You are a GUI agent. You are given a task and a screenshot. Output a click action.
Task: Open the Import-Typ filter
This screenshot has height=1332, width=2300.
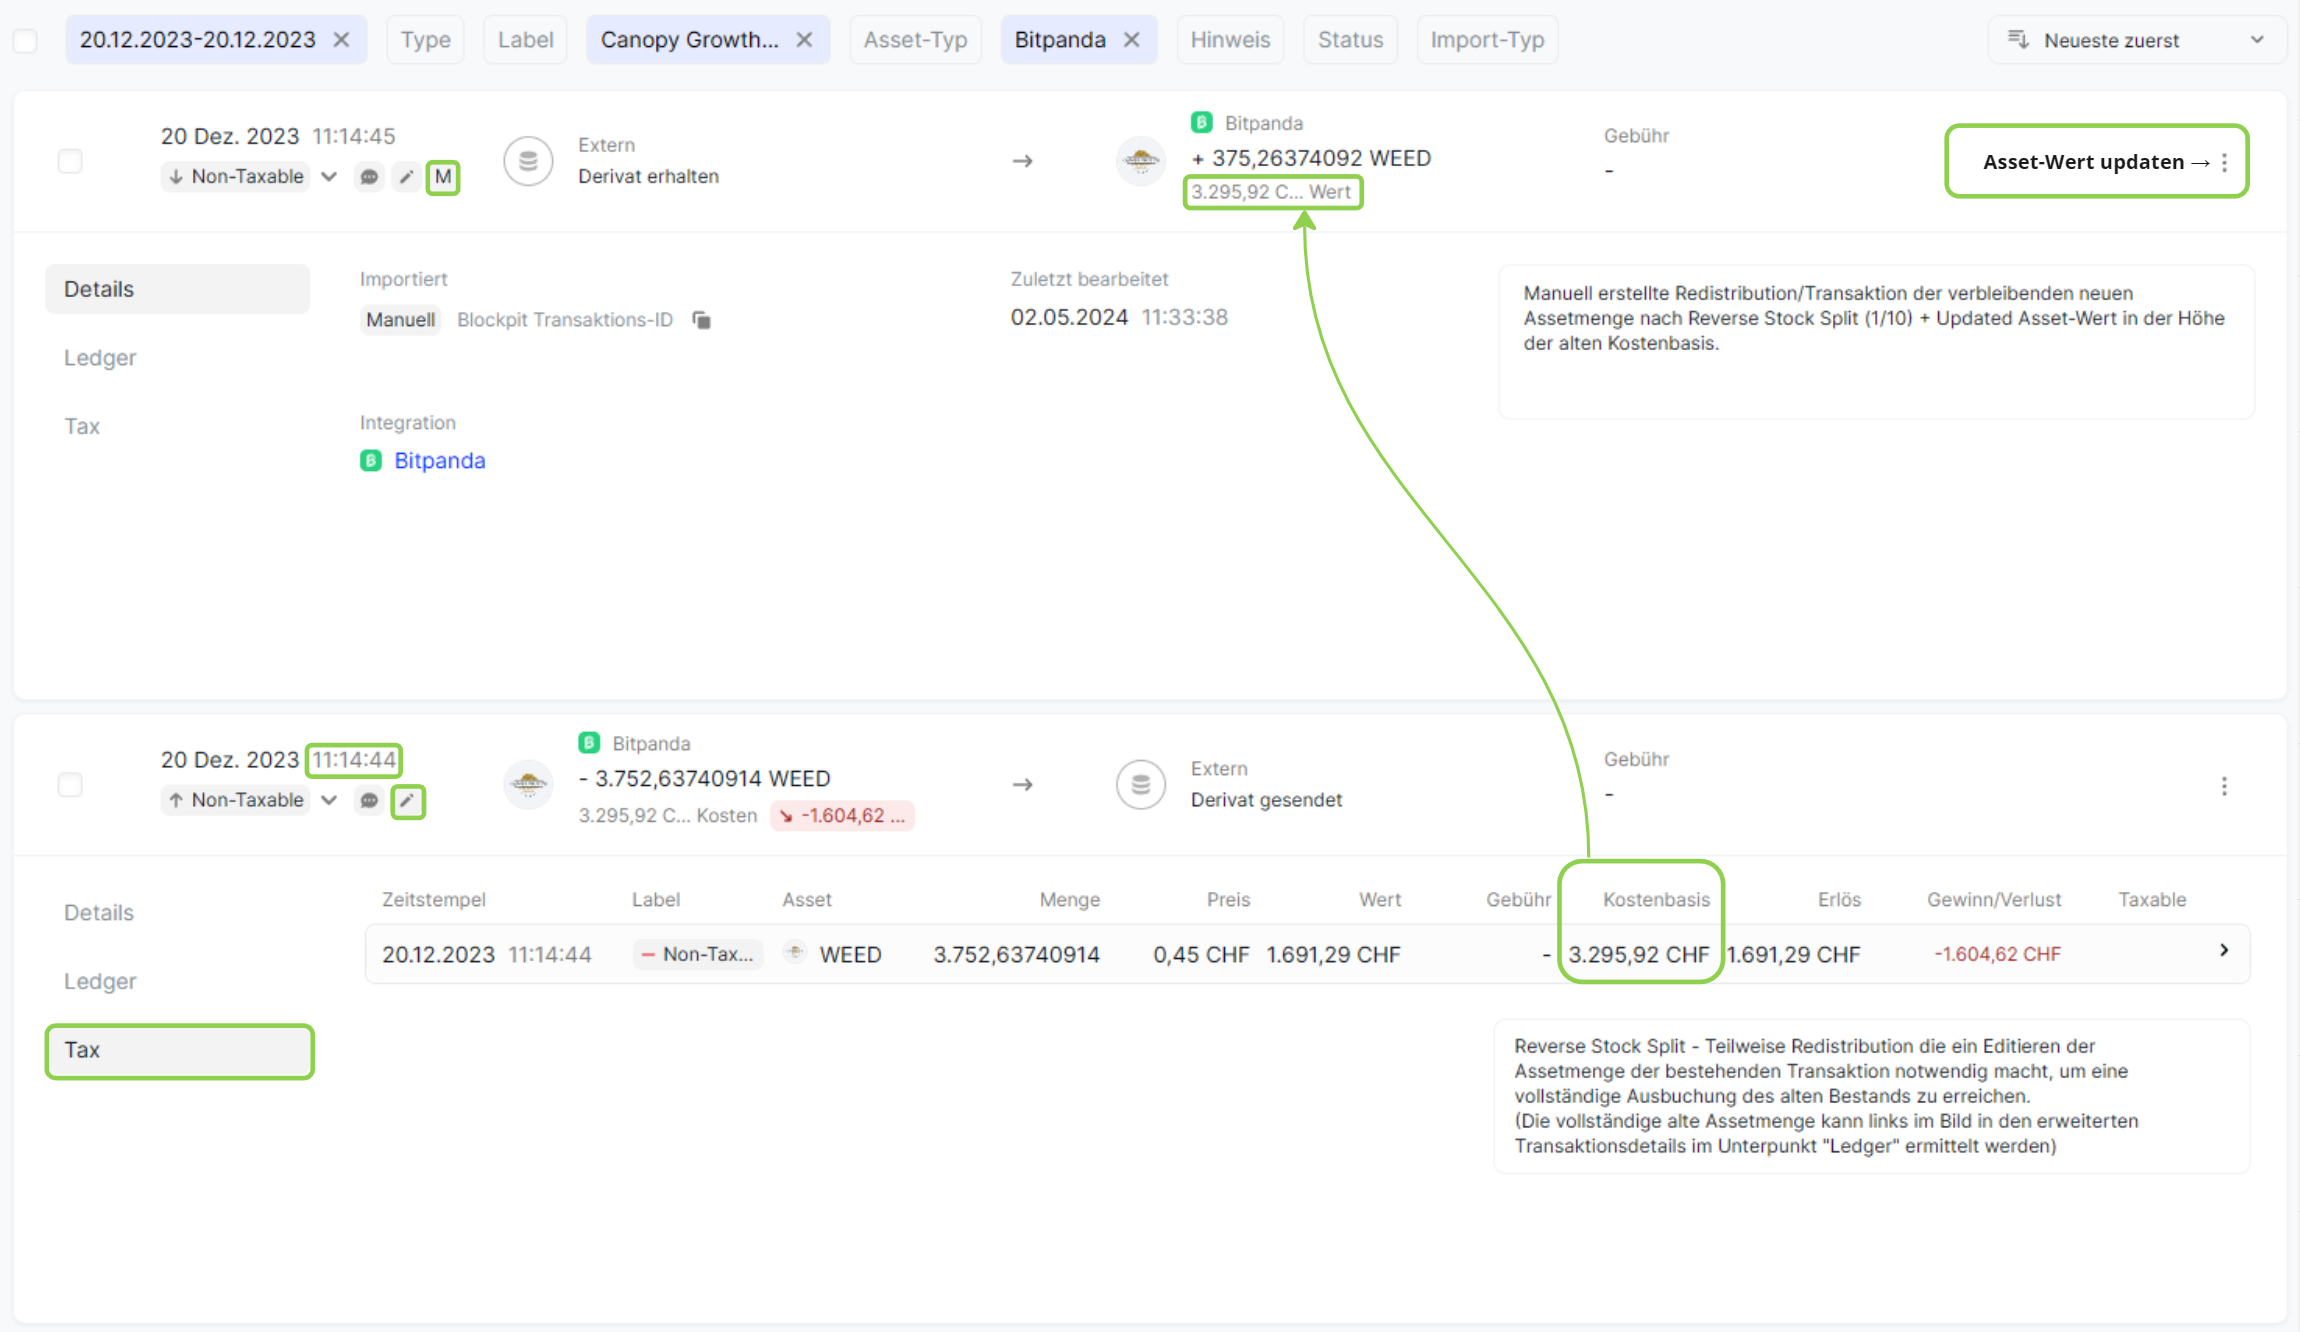coord(1487,40)
